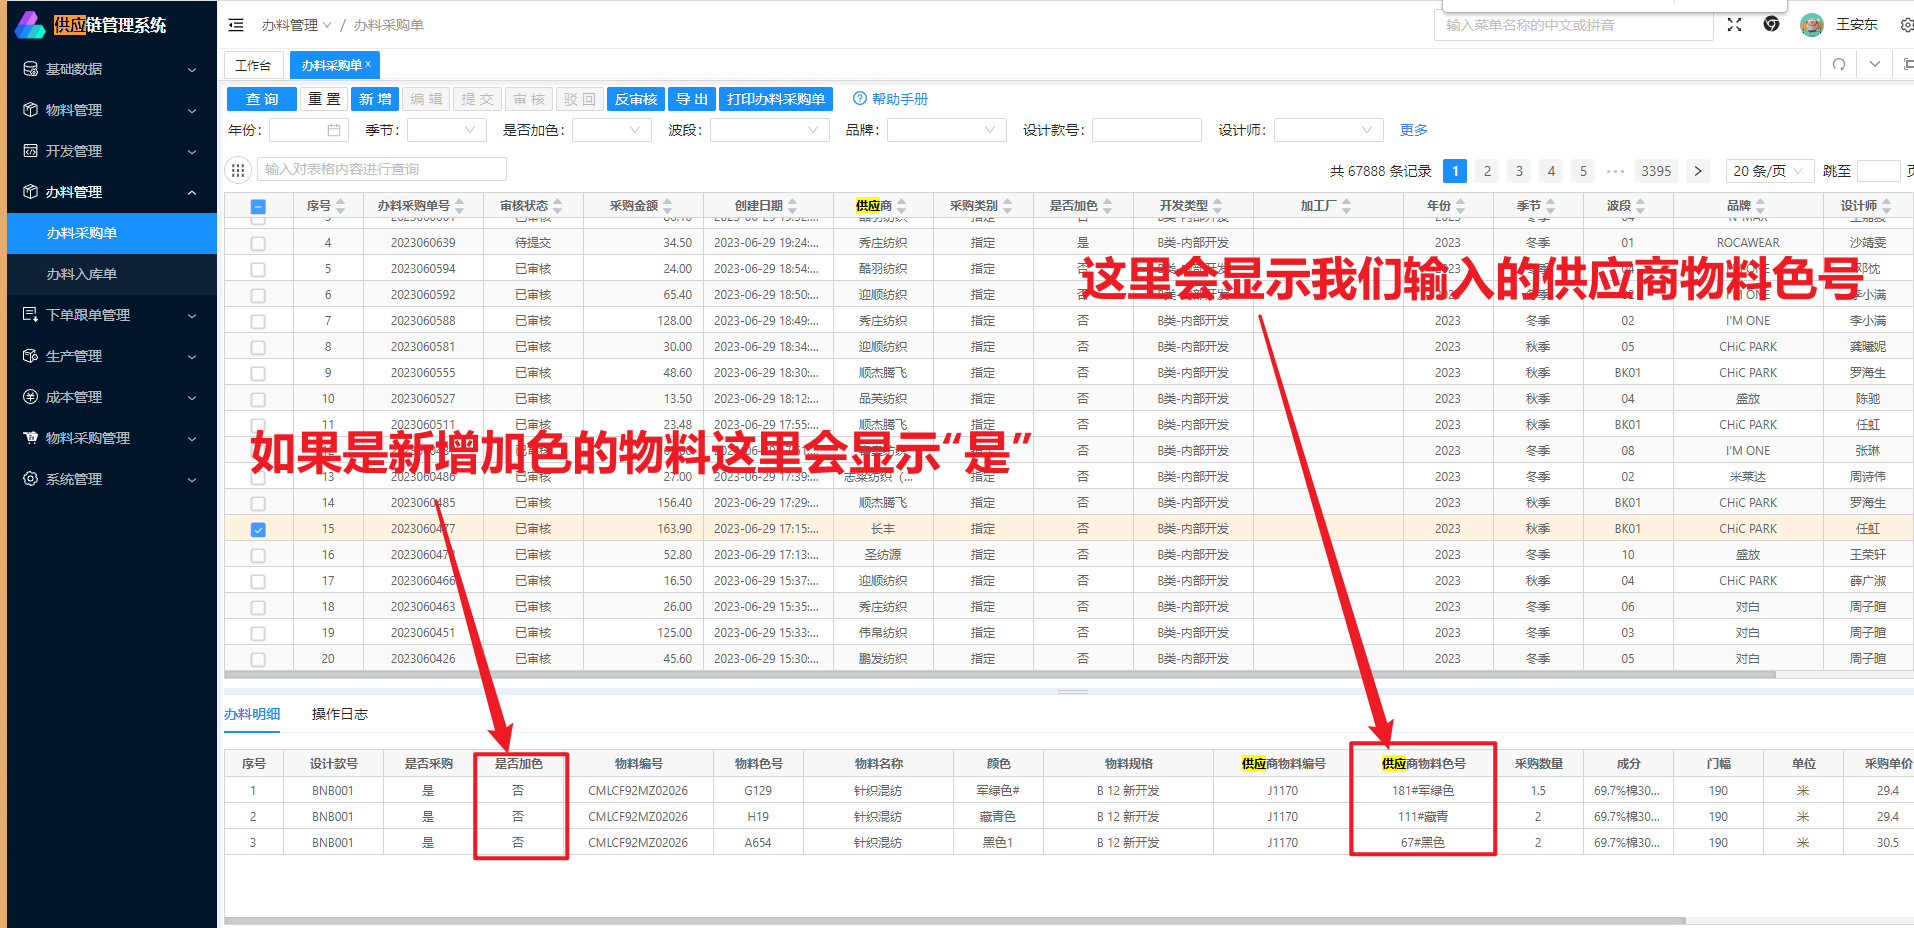1914x928 pixels.
Task: Collapse sidebar with the menu fold icon
Action: 236,25
